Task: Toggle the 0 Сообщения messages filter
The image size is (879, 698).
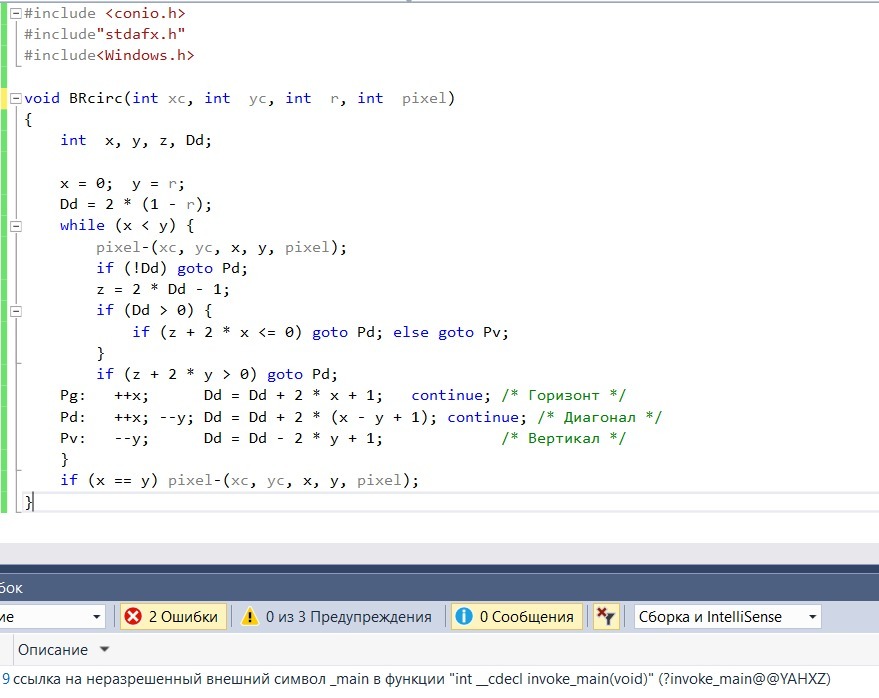Action: (x=516, y=617)
